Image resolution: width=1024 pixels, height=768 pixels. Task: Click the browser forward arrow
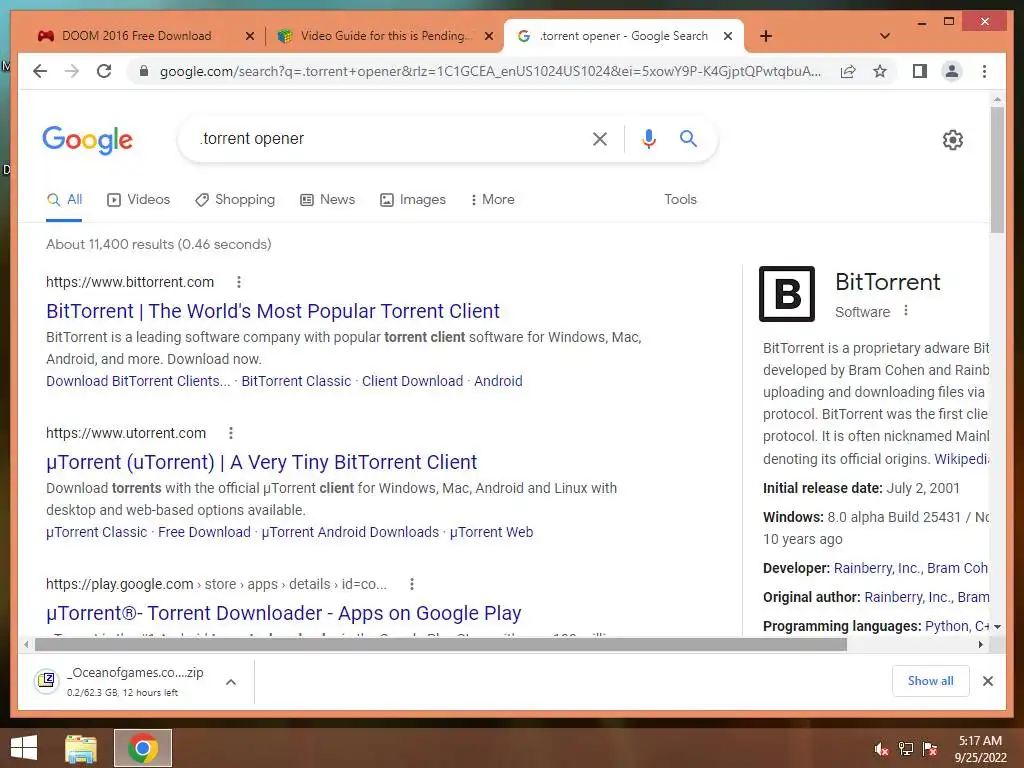click(x=72, y=71)
